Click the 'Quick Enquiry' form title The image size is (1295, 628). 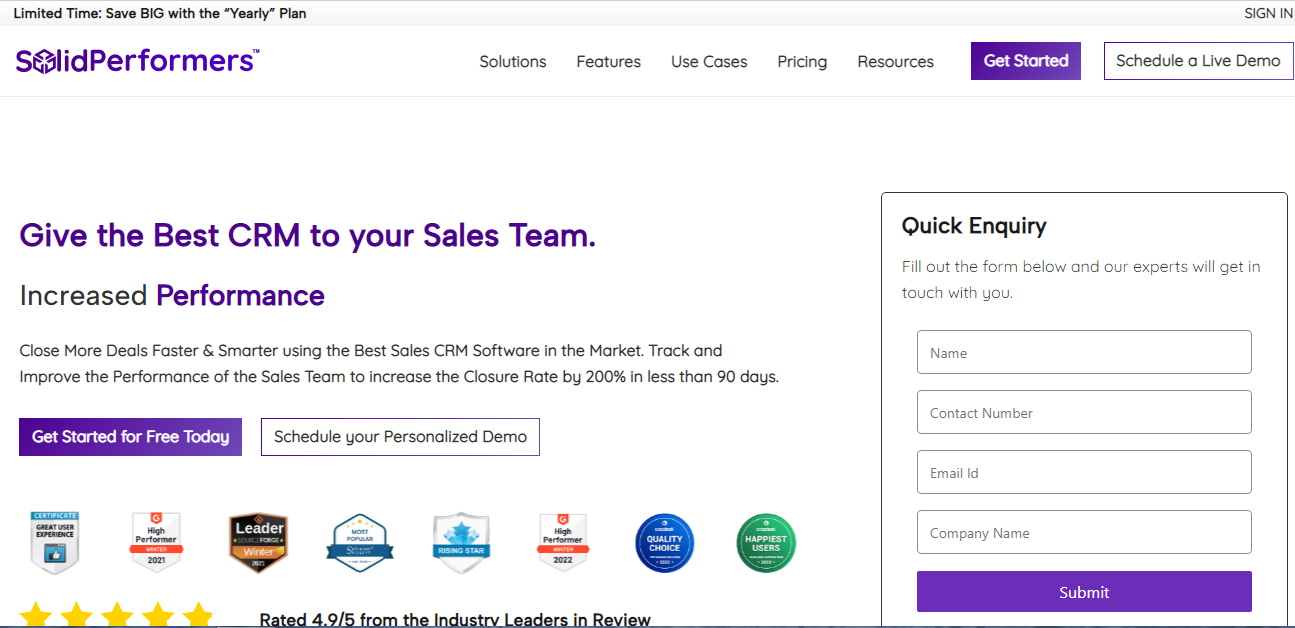(974, 226)
